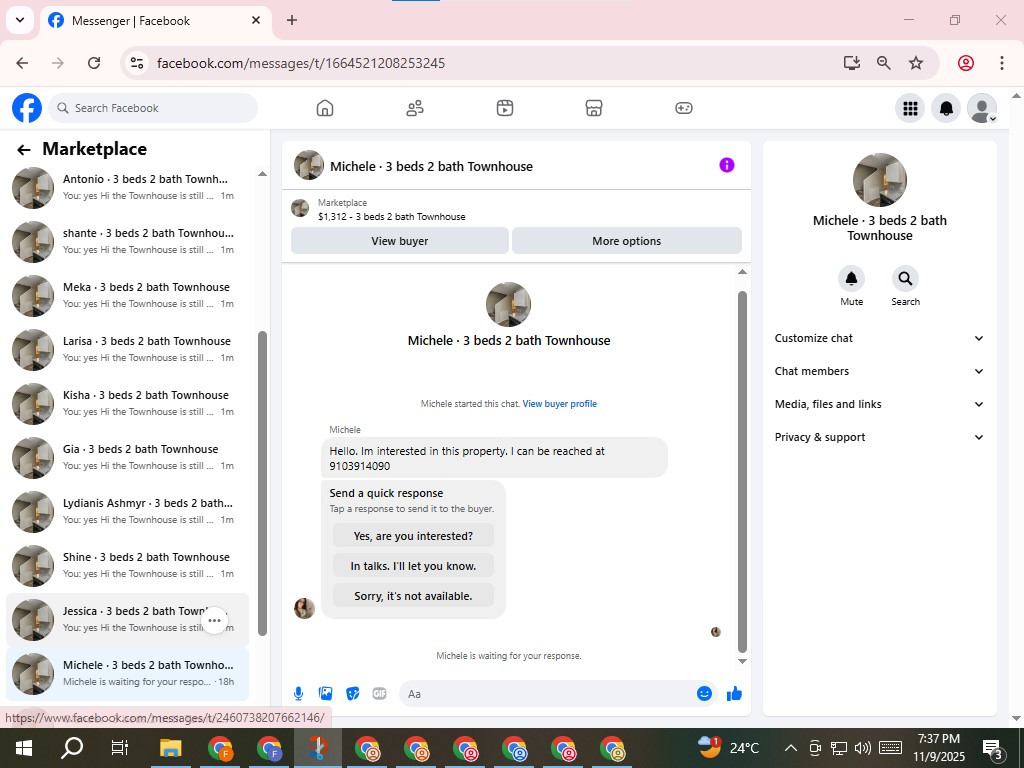Choose a sticker from sticker icon

[x=353, y=694]
